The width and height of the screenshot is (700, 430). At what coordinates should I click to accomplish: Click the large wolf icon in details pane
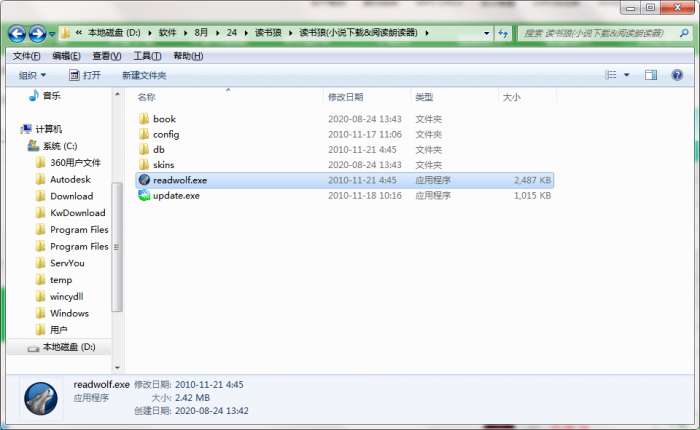pyautogui.click(x=41, y=398)
